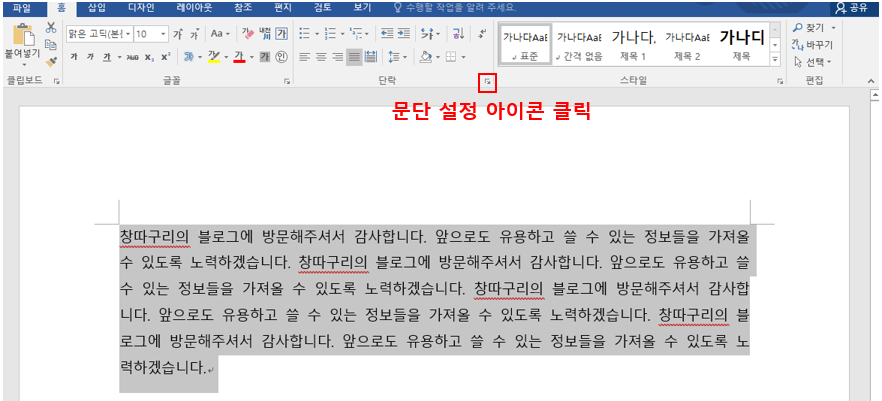Image resolution: width=882 pixels, height=401 pixels.
Task: Increase paragraph indent
Action: tap(403, 34)
